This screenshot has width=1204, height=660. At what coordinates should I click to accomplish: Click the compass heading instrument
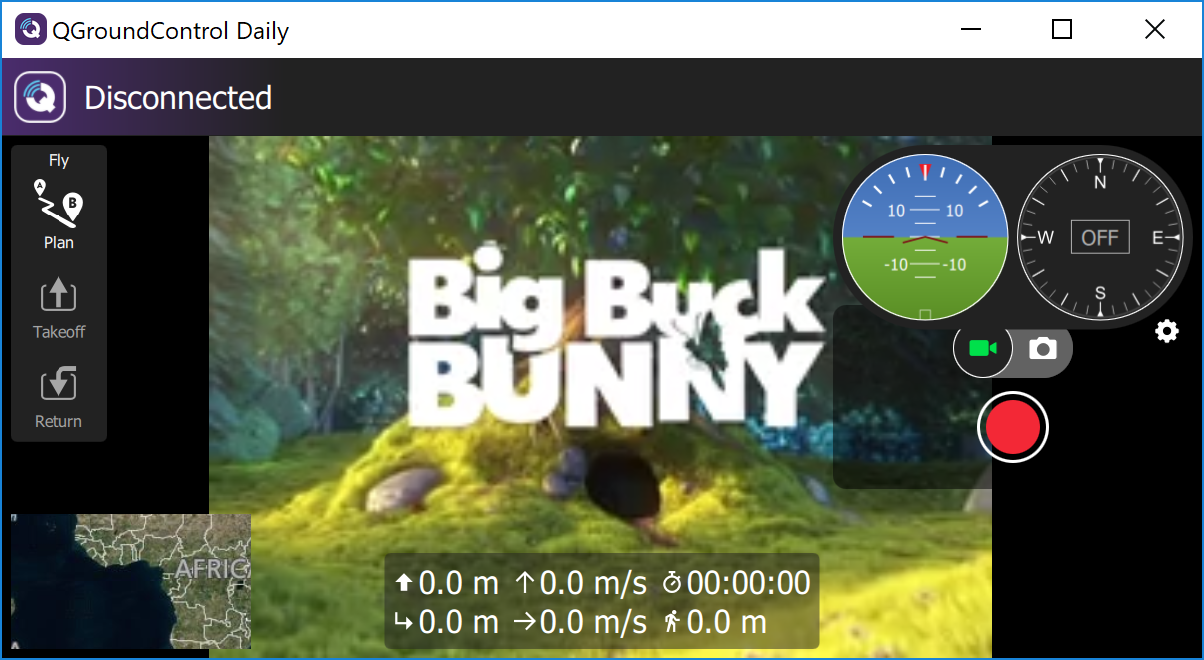1100,238
